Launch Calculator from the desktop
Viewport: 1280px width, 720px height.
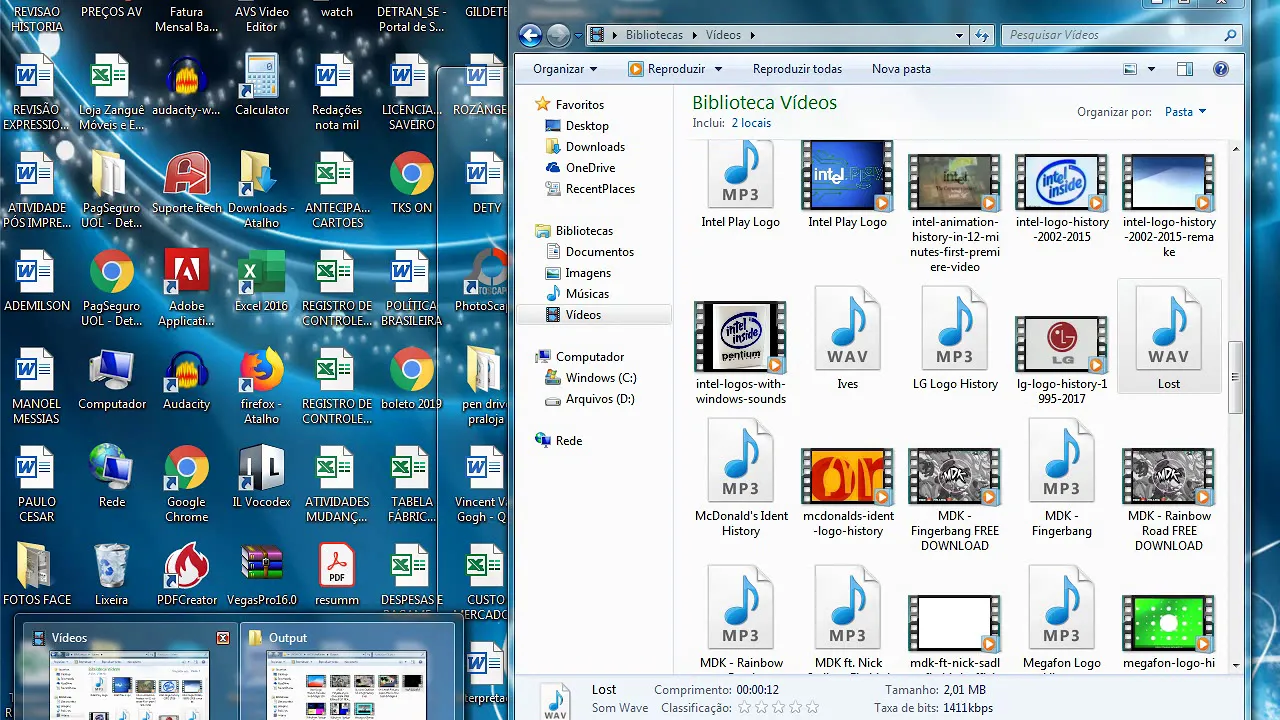point(262,86)
